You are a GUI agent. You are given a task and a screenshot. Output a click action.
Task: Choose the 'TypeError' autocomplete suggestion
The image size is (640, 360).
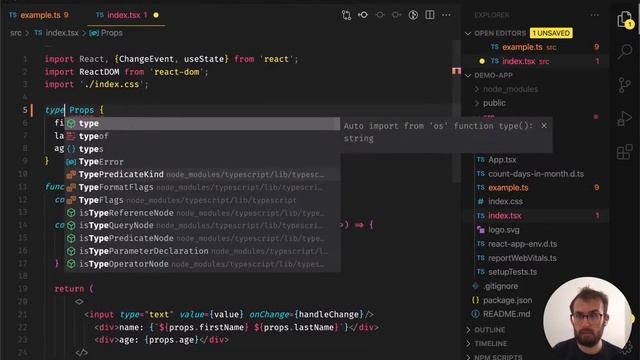pos(202,162)
